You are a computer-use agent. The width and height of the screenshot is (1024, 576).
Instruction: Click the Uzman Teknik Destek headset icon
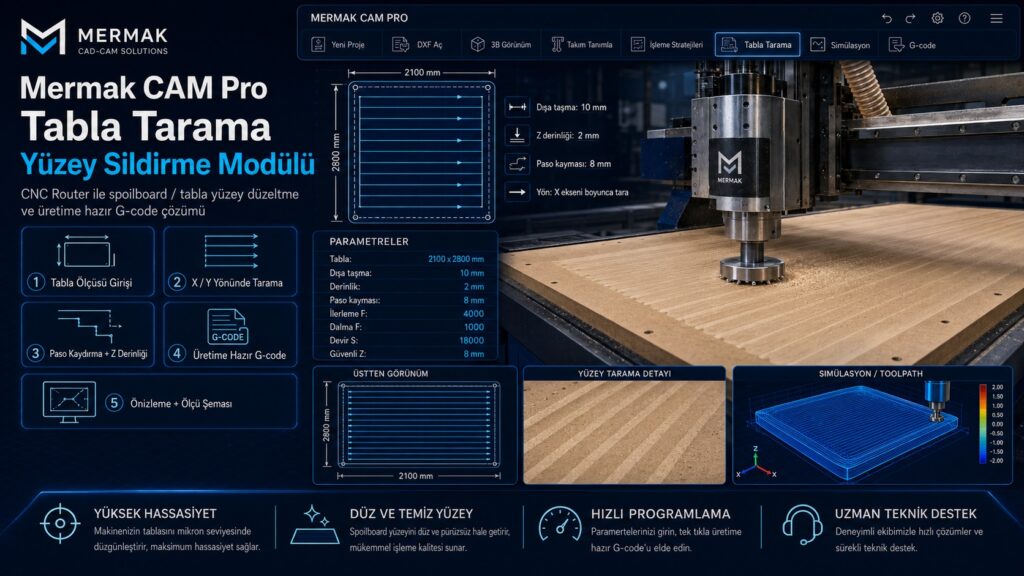(803, 524)
